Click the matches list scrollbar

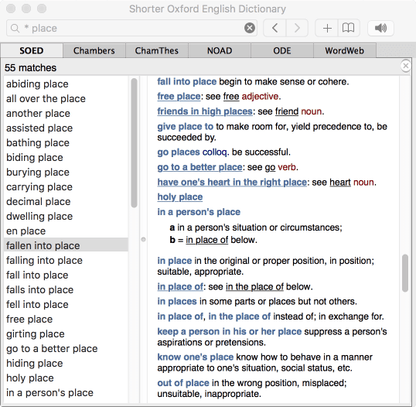(134, 143)
